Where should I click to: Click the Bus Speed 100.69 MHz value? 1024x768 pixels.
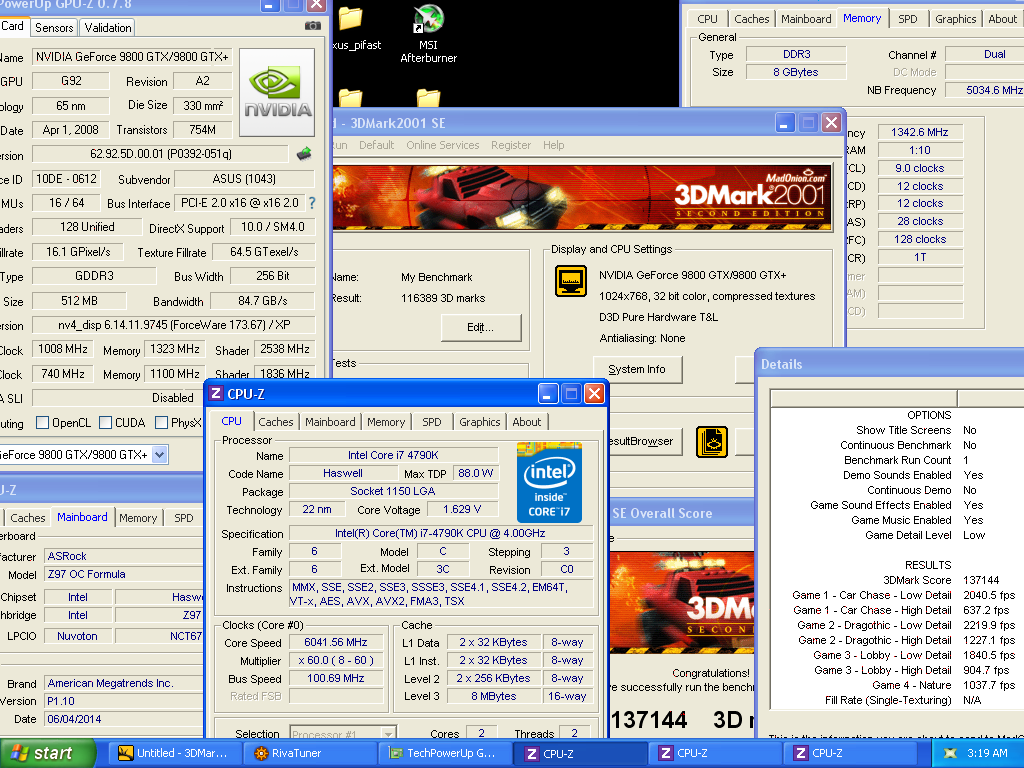click(x=336, y=679)
